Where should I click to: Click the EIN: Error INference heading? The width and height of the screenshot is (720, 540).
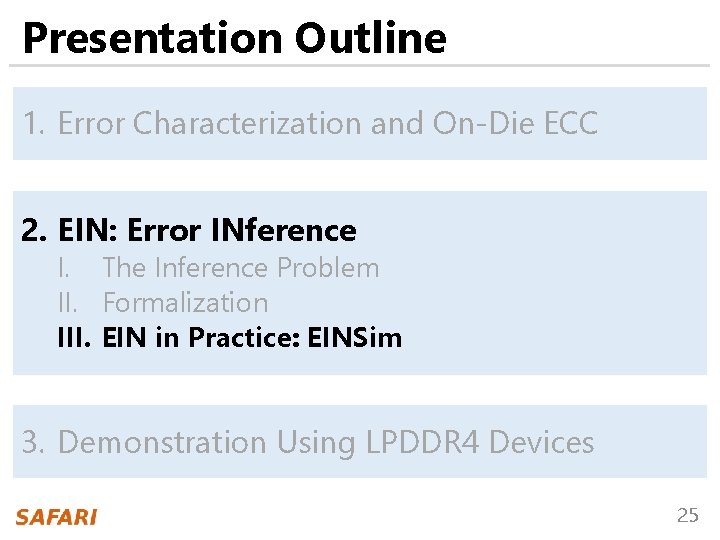(206, 231)
